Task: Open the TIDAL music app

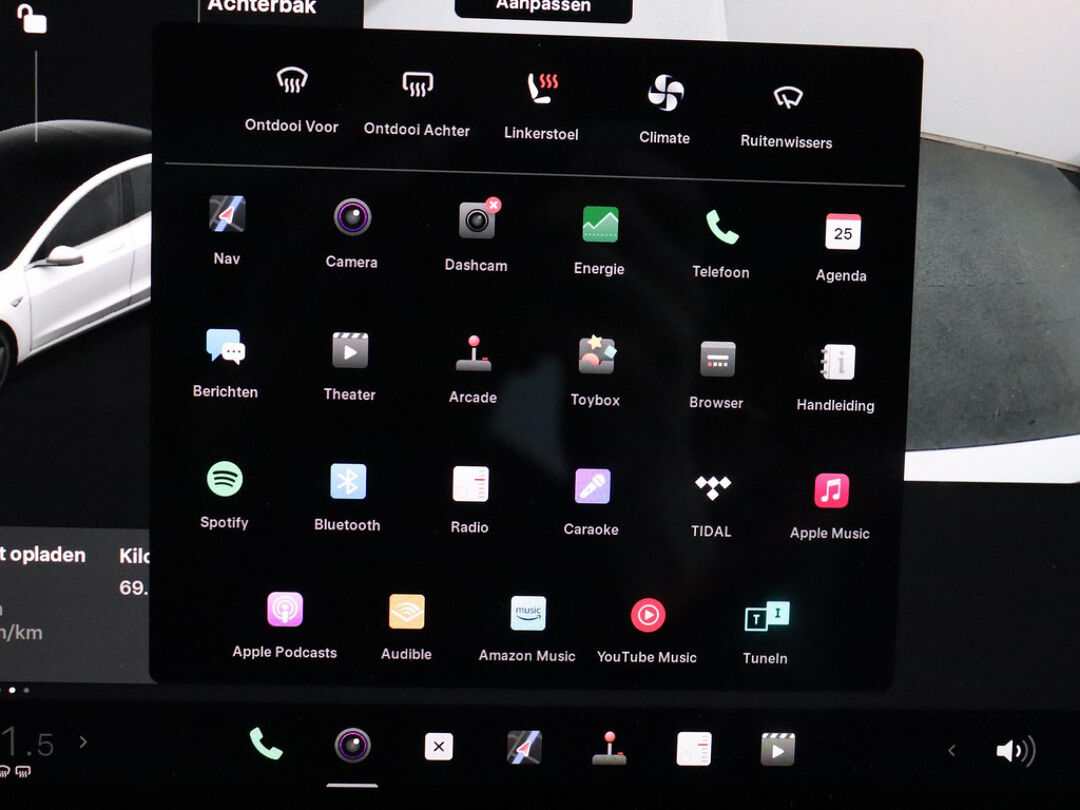Action: pyautogui.click(x=712, y=487)
